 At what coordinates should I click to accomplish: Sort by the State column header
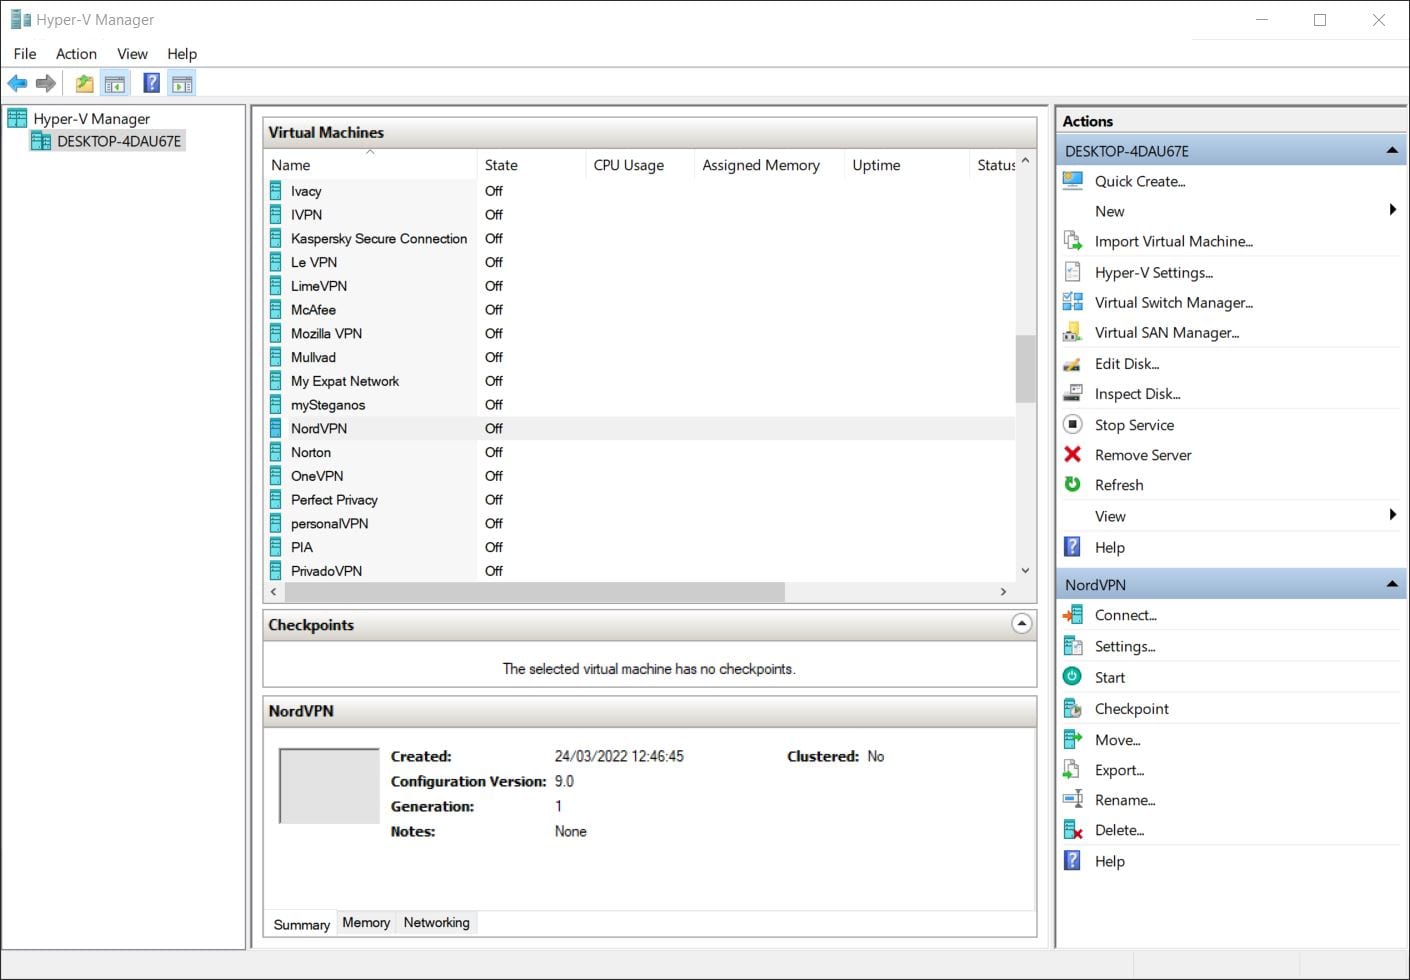coord(531,165)
